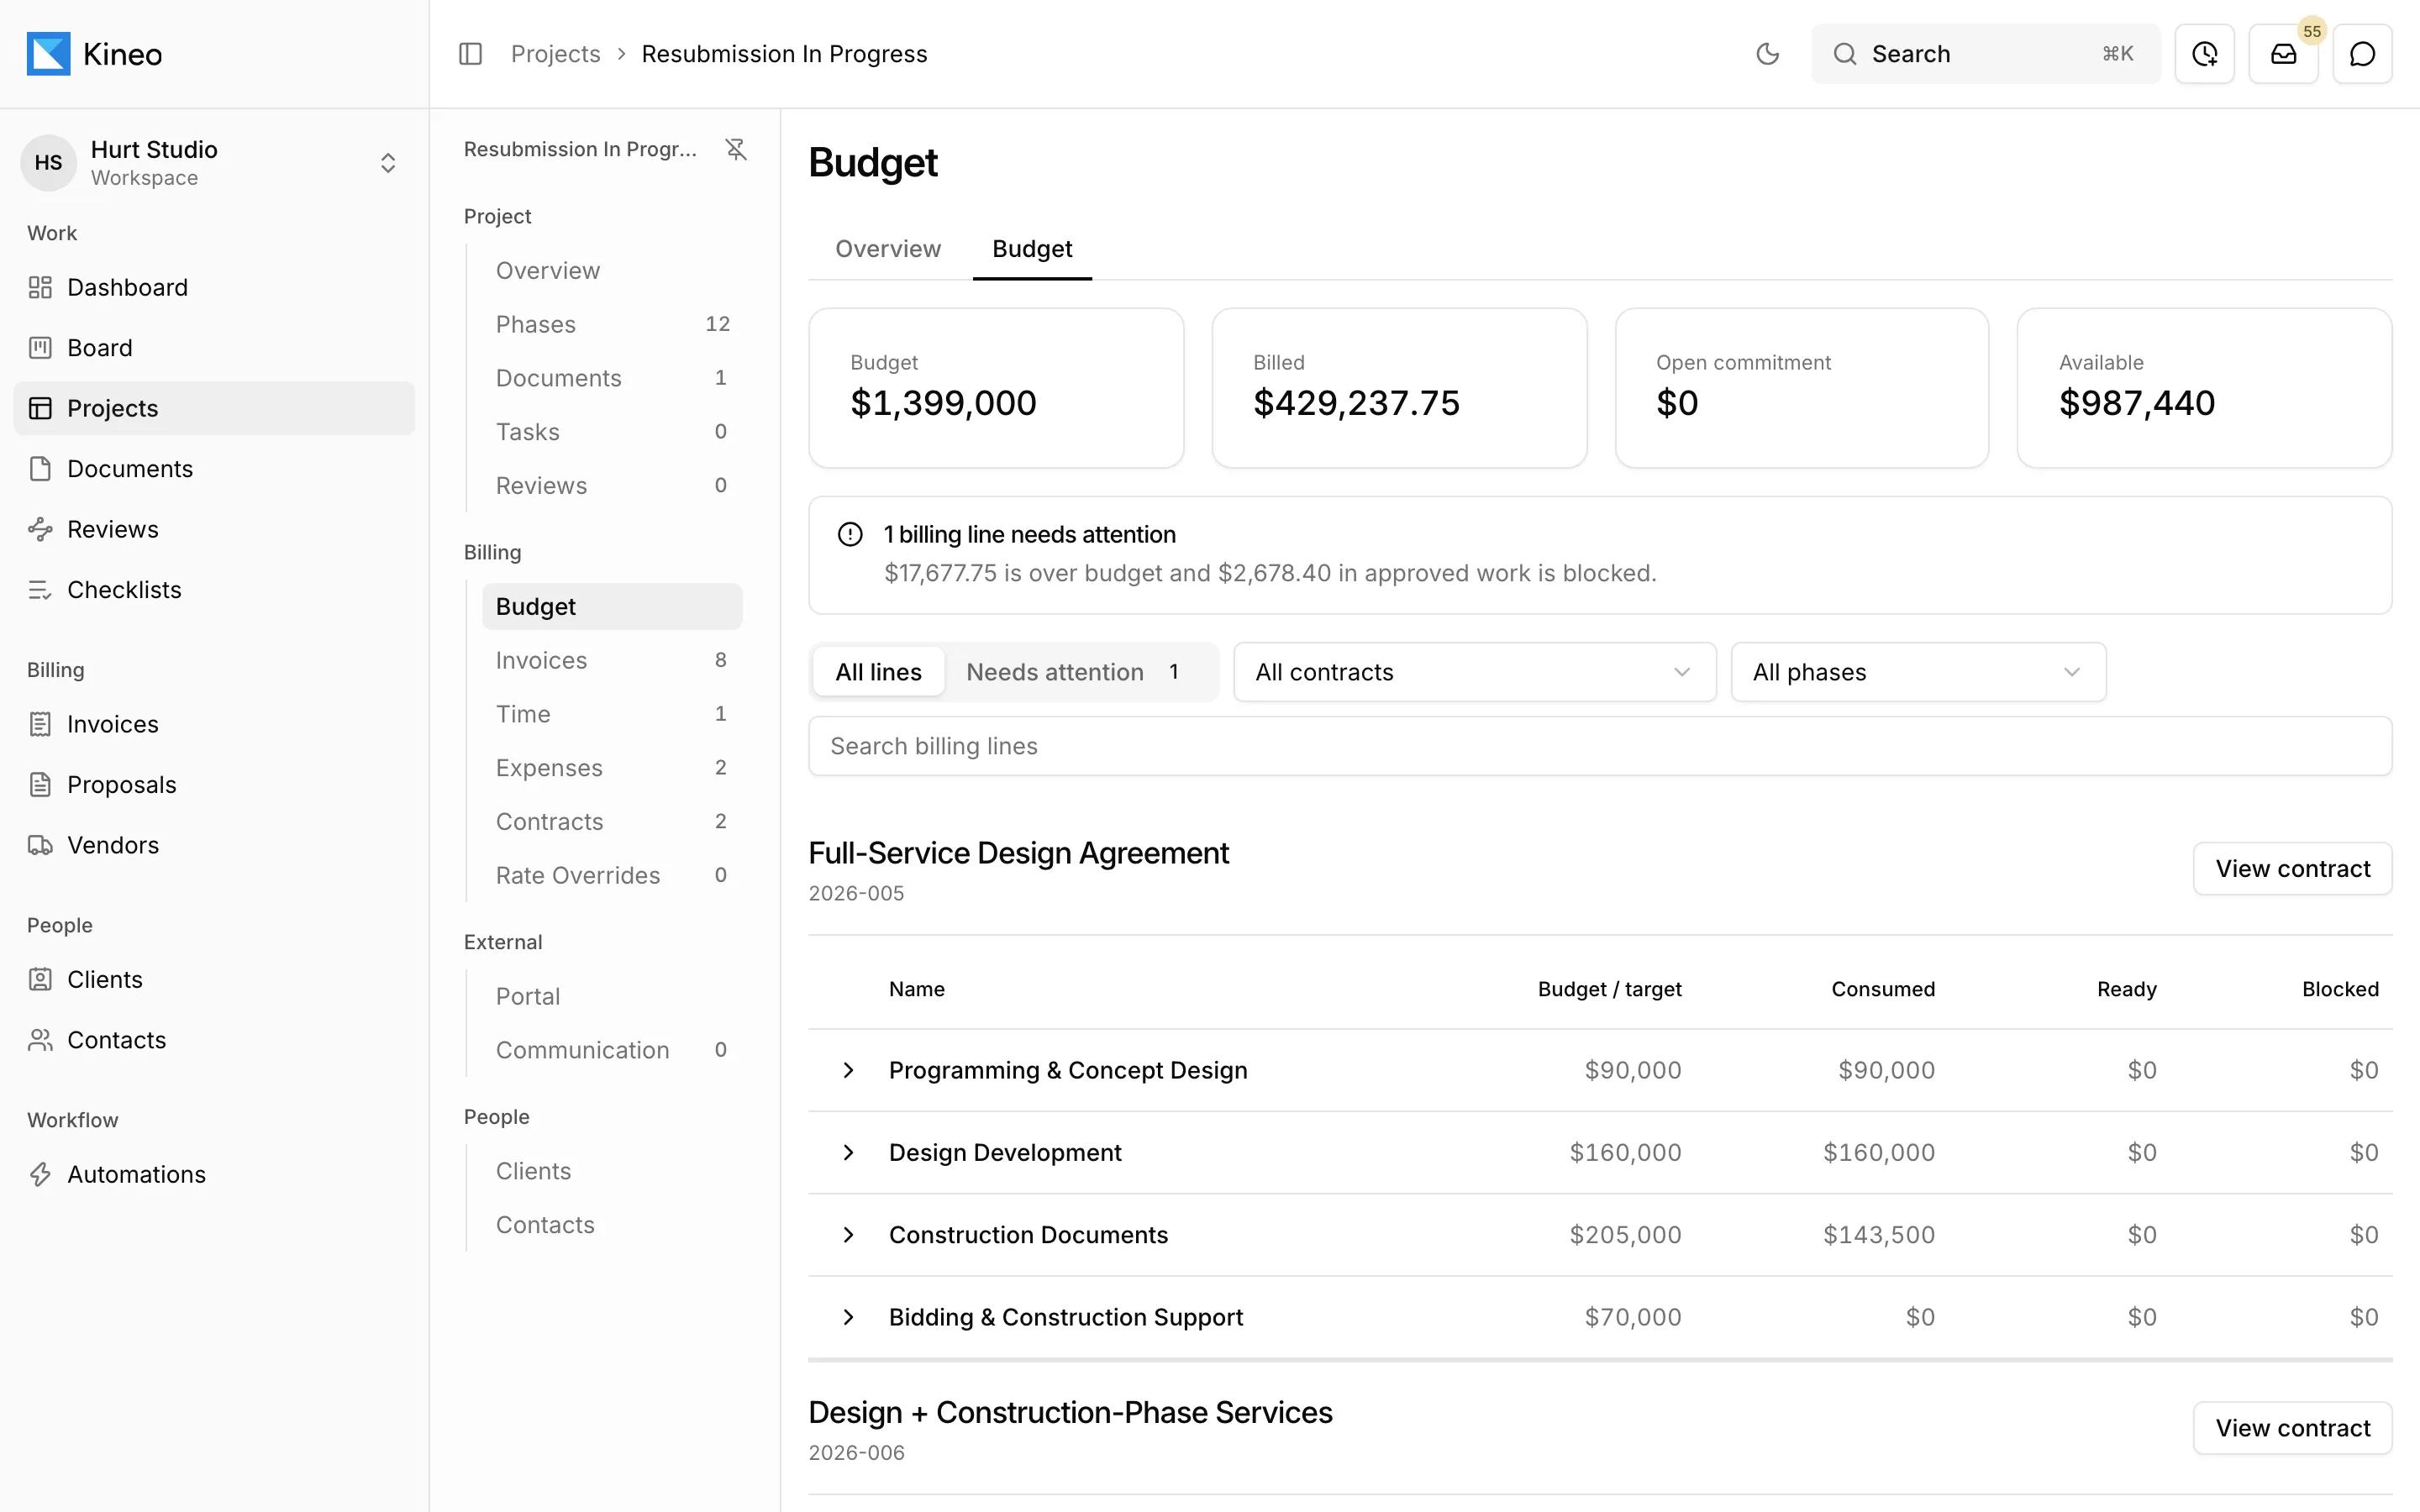2420x1512 pixels.
Task: Go to Board in the sidebar
Action: [x=214, y=348]
